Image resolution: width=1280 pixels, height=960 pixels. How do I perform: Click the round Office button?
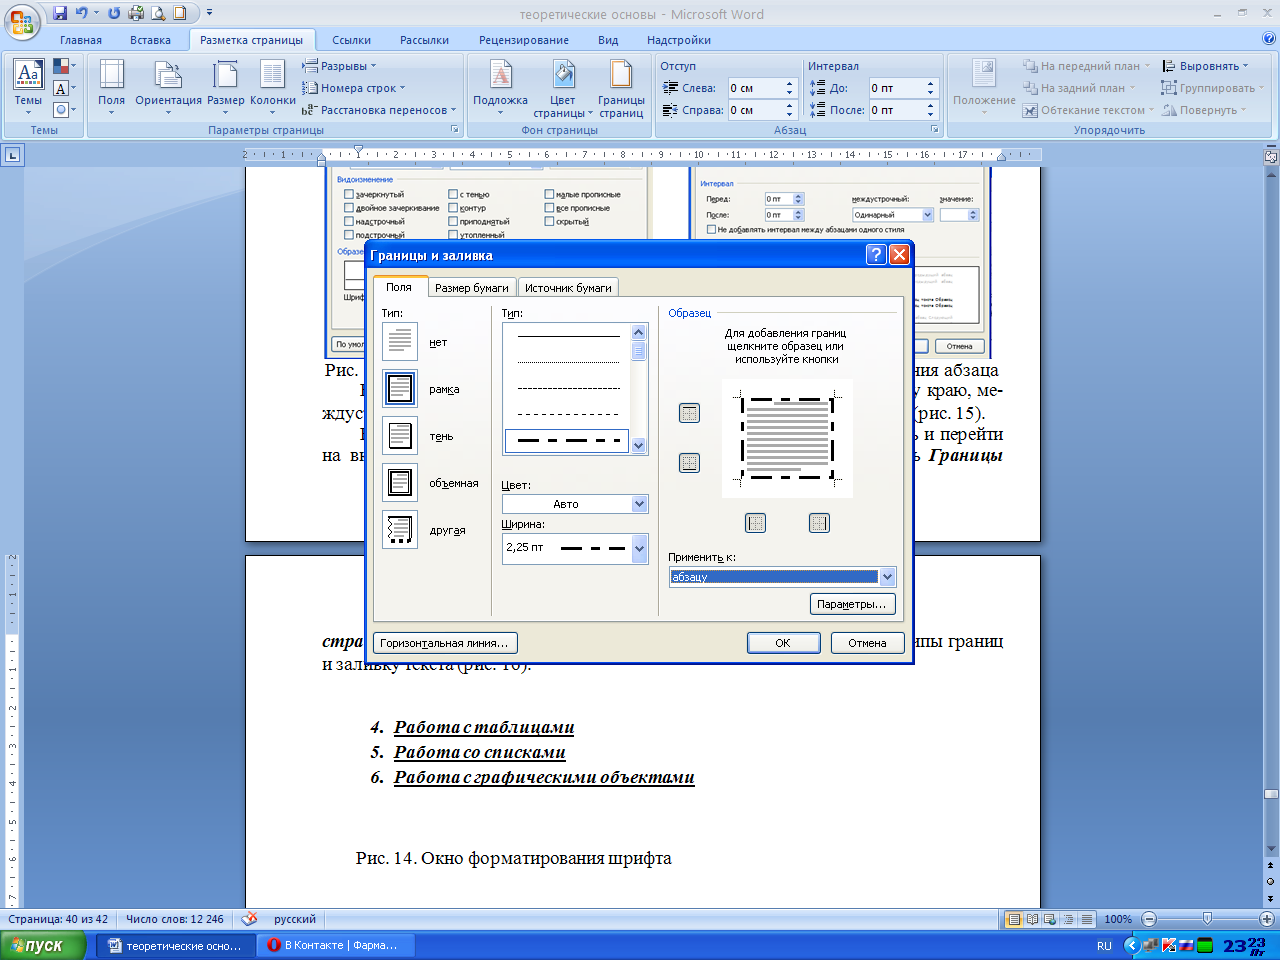click(22, 20)
